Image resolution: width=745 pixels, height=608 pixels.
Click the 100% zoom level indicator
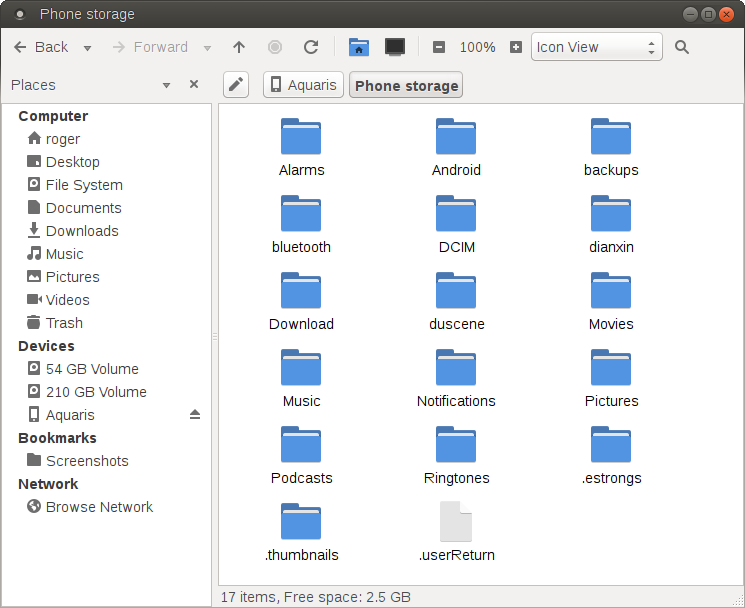tap(477, 47)
